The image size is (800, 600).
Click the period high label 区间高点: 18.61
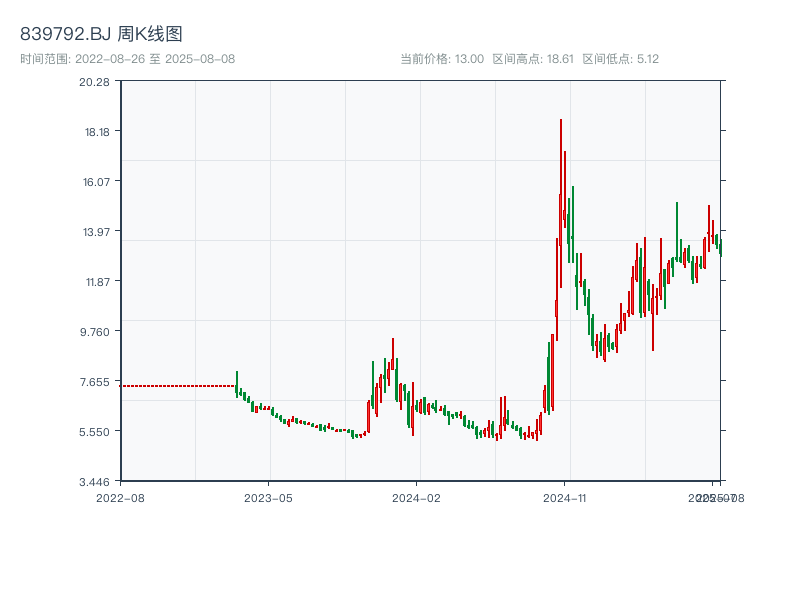coord(533,59)
